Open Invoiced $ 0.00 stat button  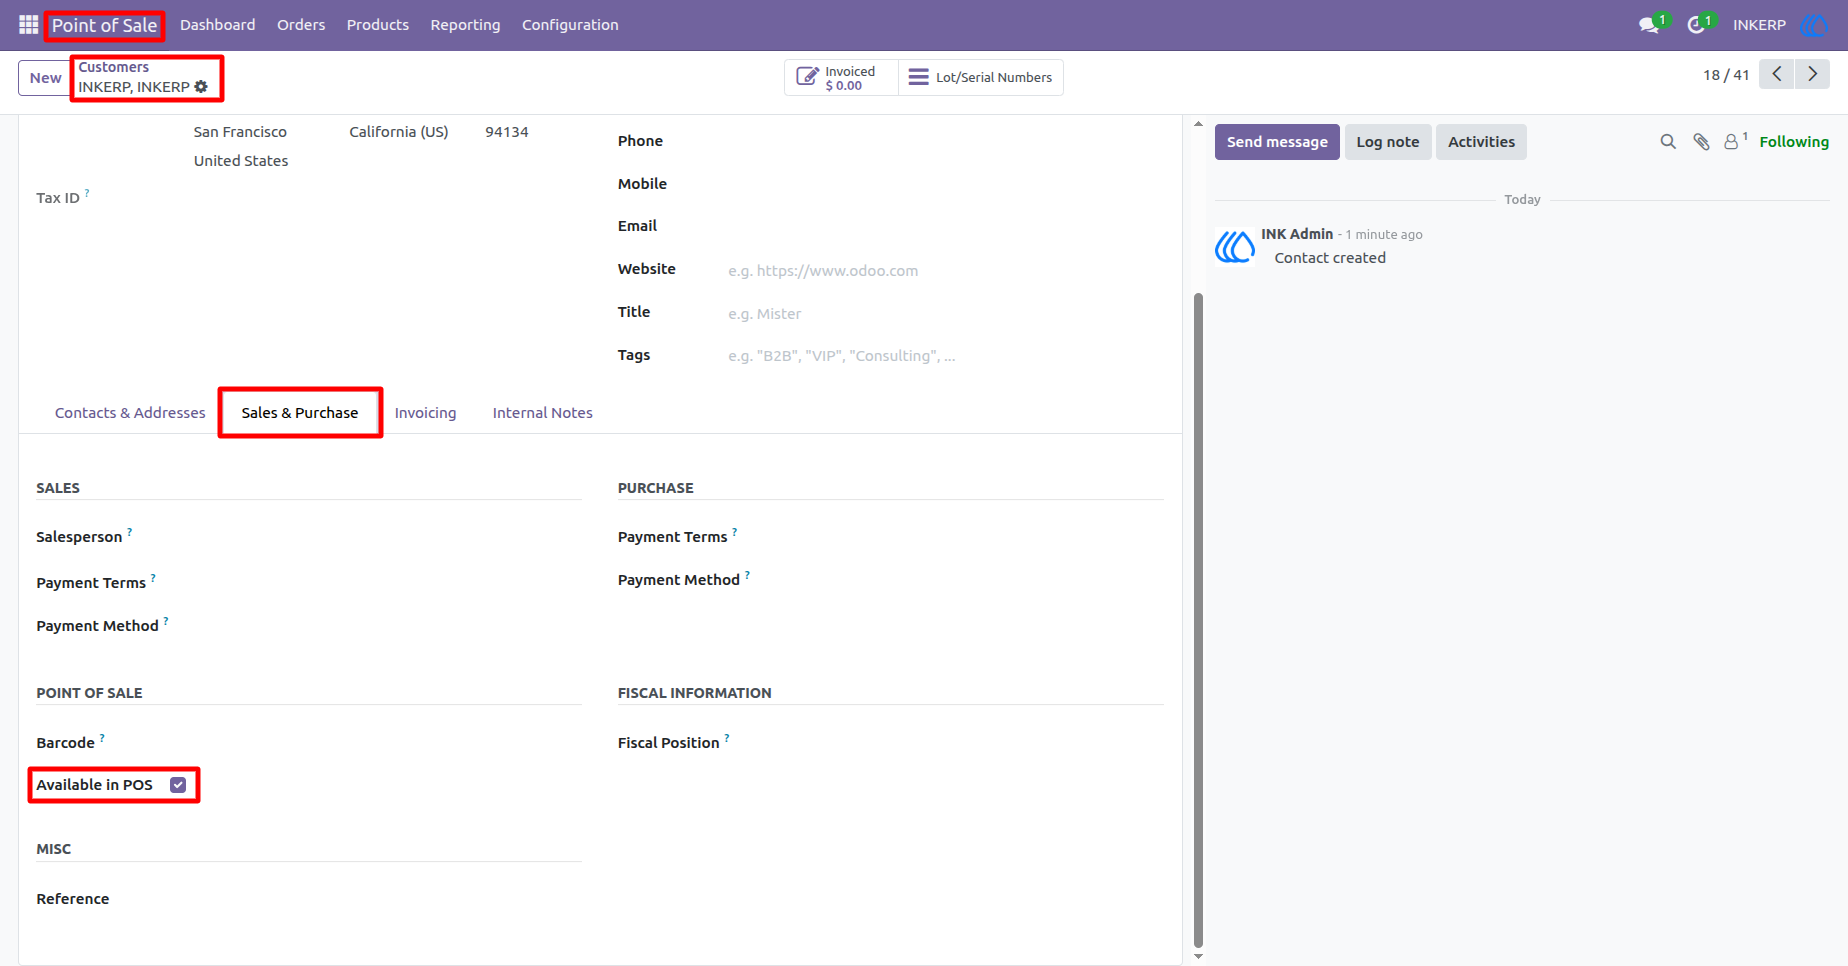(841, 78)
